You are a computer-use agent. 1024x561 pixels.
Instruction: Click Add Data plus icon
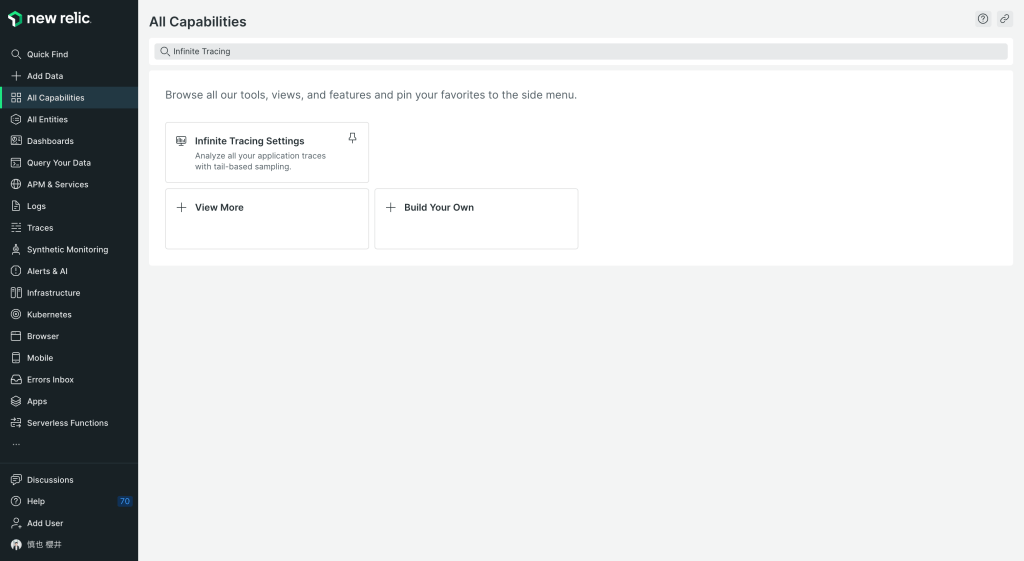16,76
